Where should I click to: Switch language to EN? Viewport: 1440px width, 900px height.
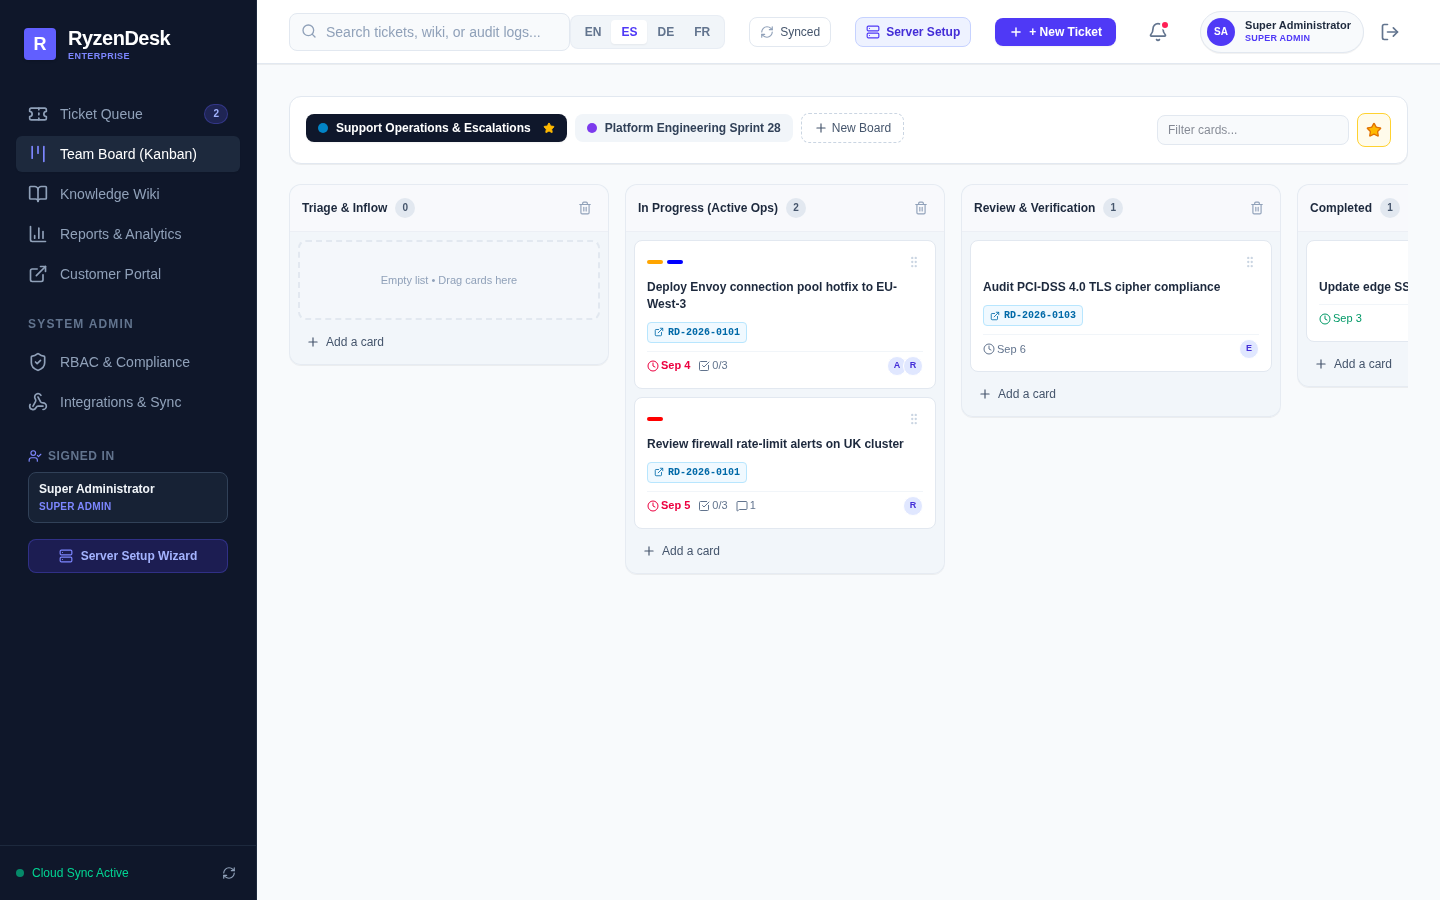(x=593, y=32)
